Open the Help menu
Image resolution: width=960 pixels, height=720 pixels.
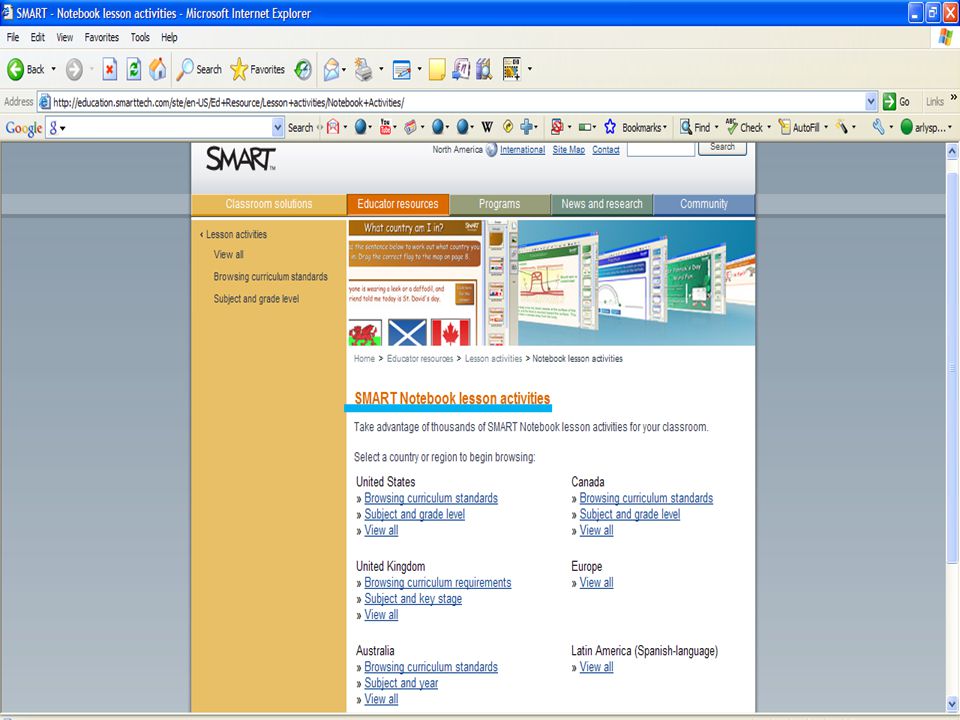[x=169, y=37]
